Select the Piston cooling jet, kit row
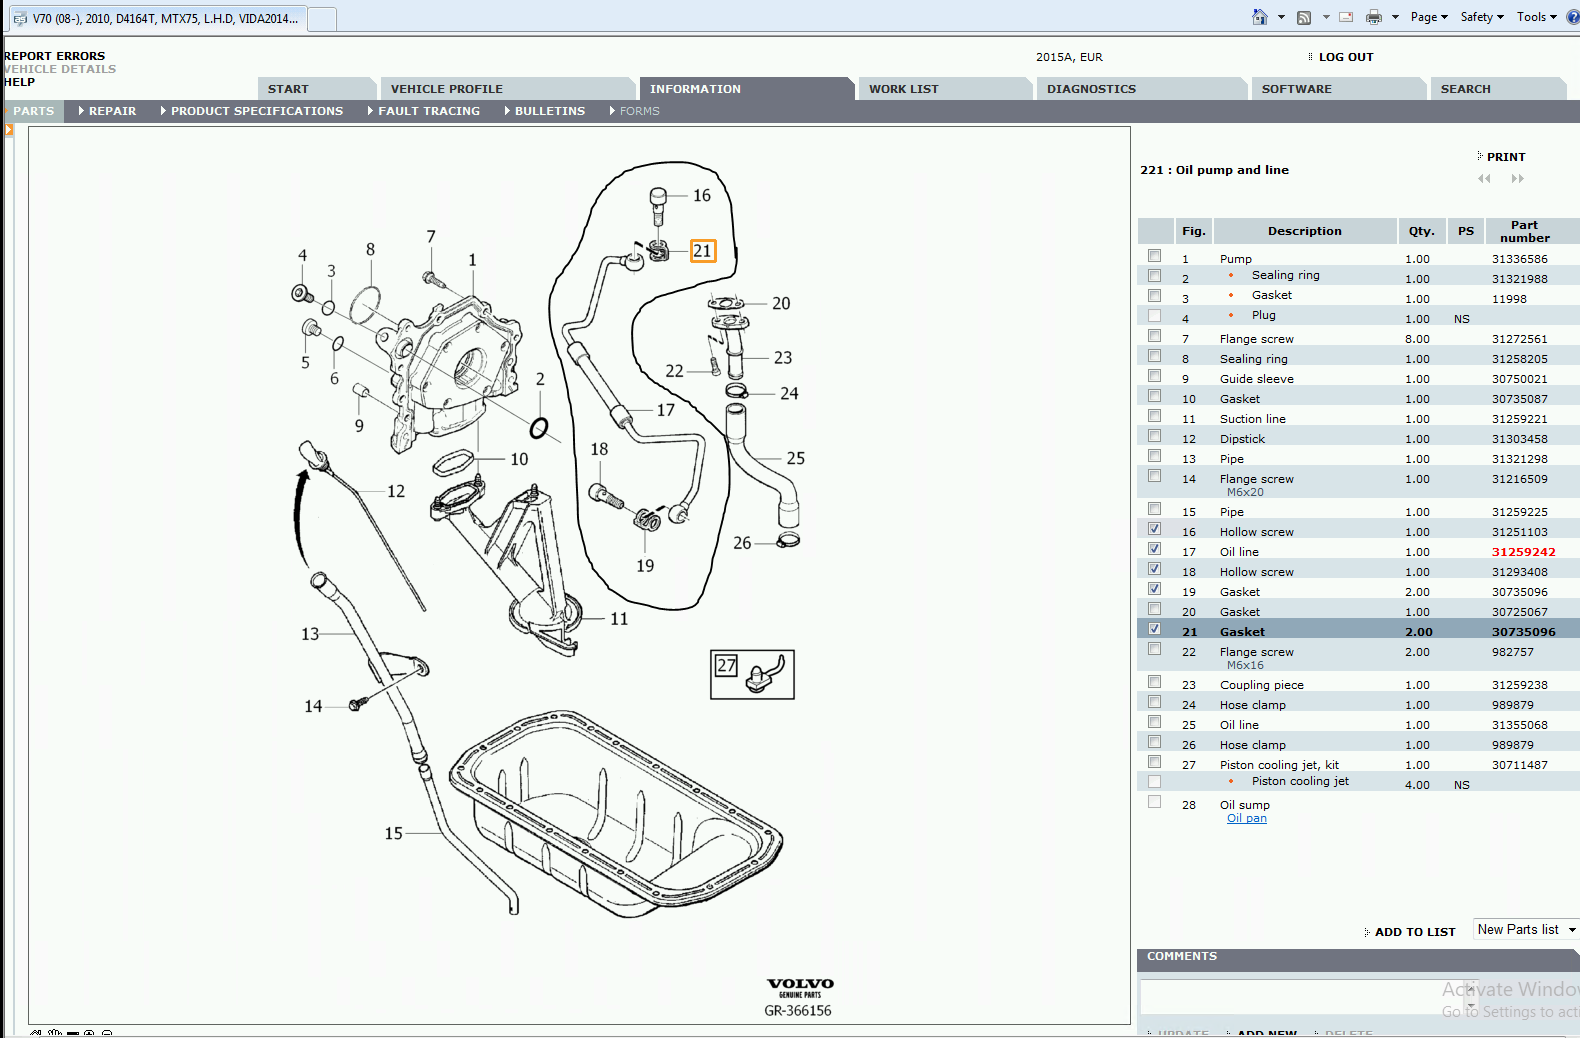Screen dimensions: 1580x1038 click(1358, 765)
